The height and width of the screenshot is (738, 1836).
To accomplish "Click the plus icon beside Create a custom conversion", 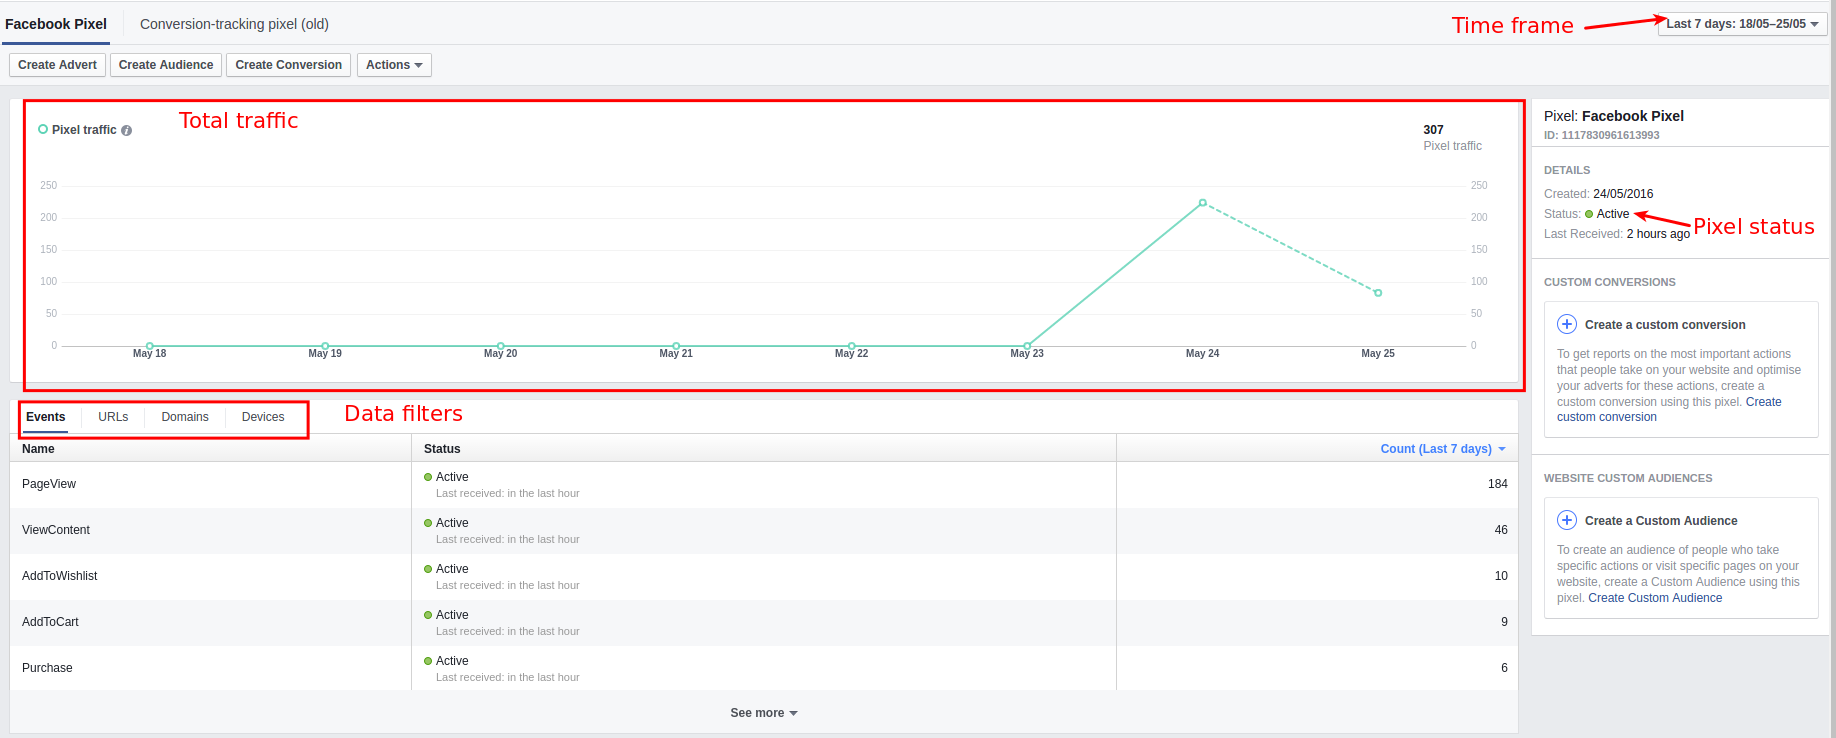I will [1567, 324].
